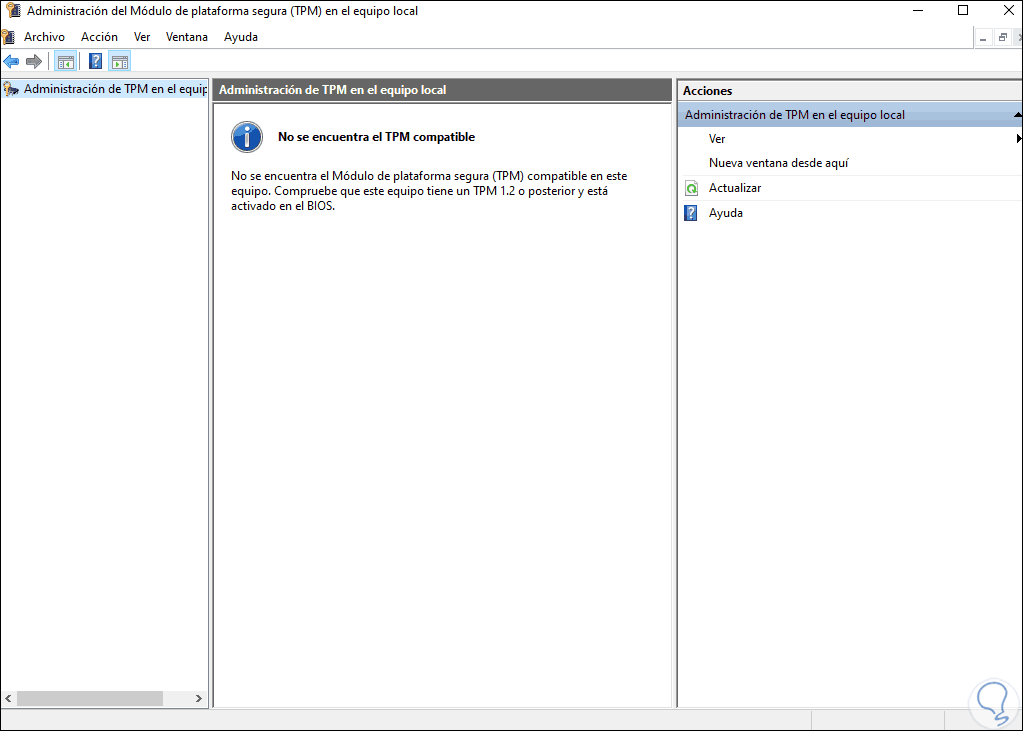Click the left arrow of tree scrollbar
This screenshot has width=1023, height=731.
pos(8,698)
